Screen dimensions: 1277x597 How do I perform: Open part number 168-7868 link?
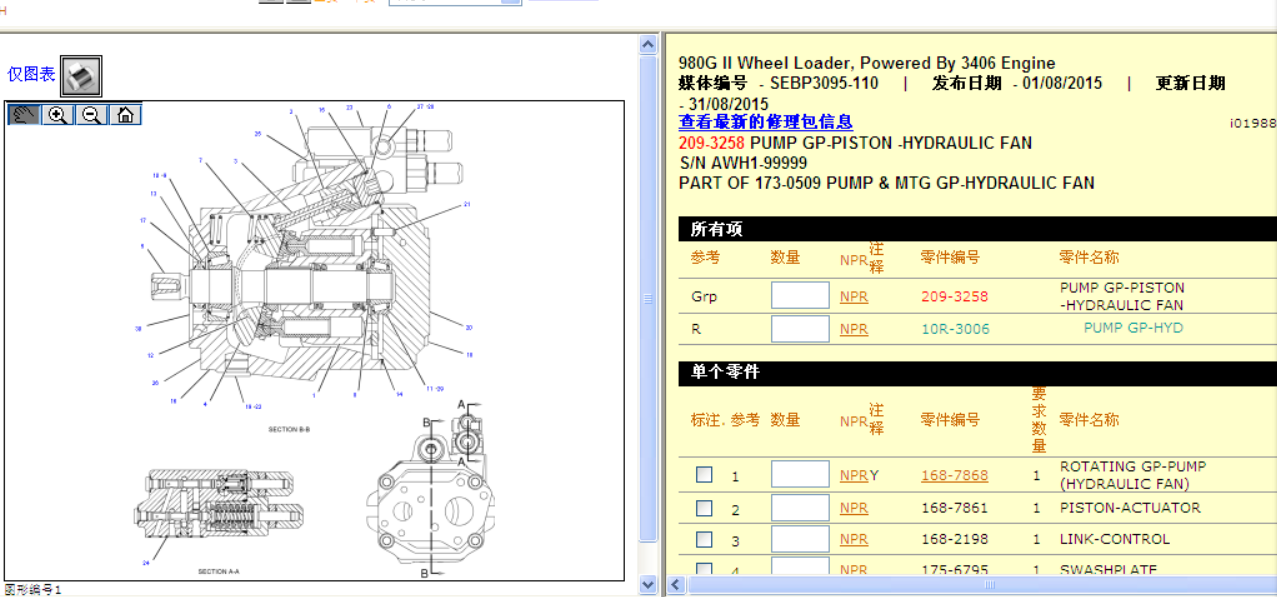954,476
